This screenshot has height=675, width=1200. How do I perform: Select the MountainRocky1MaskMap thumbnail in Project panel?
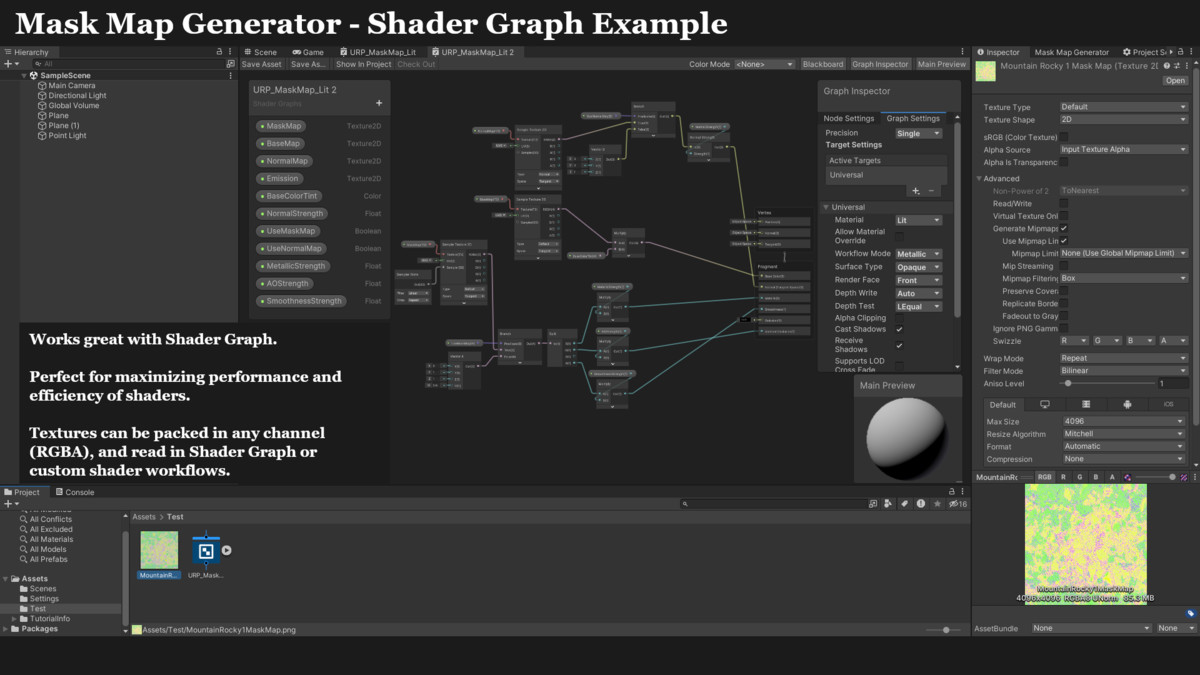(x=159, y=550)
